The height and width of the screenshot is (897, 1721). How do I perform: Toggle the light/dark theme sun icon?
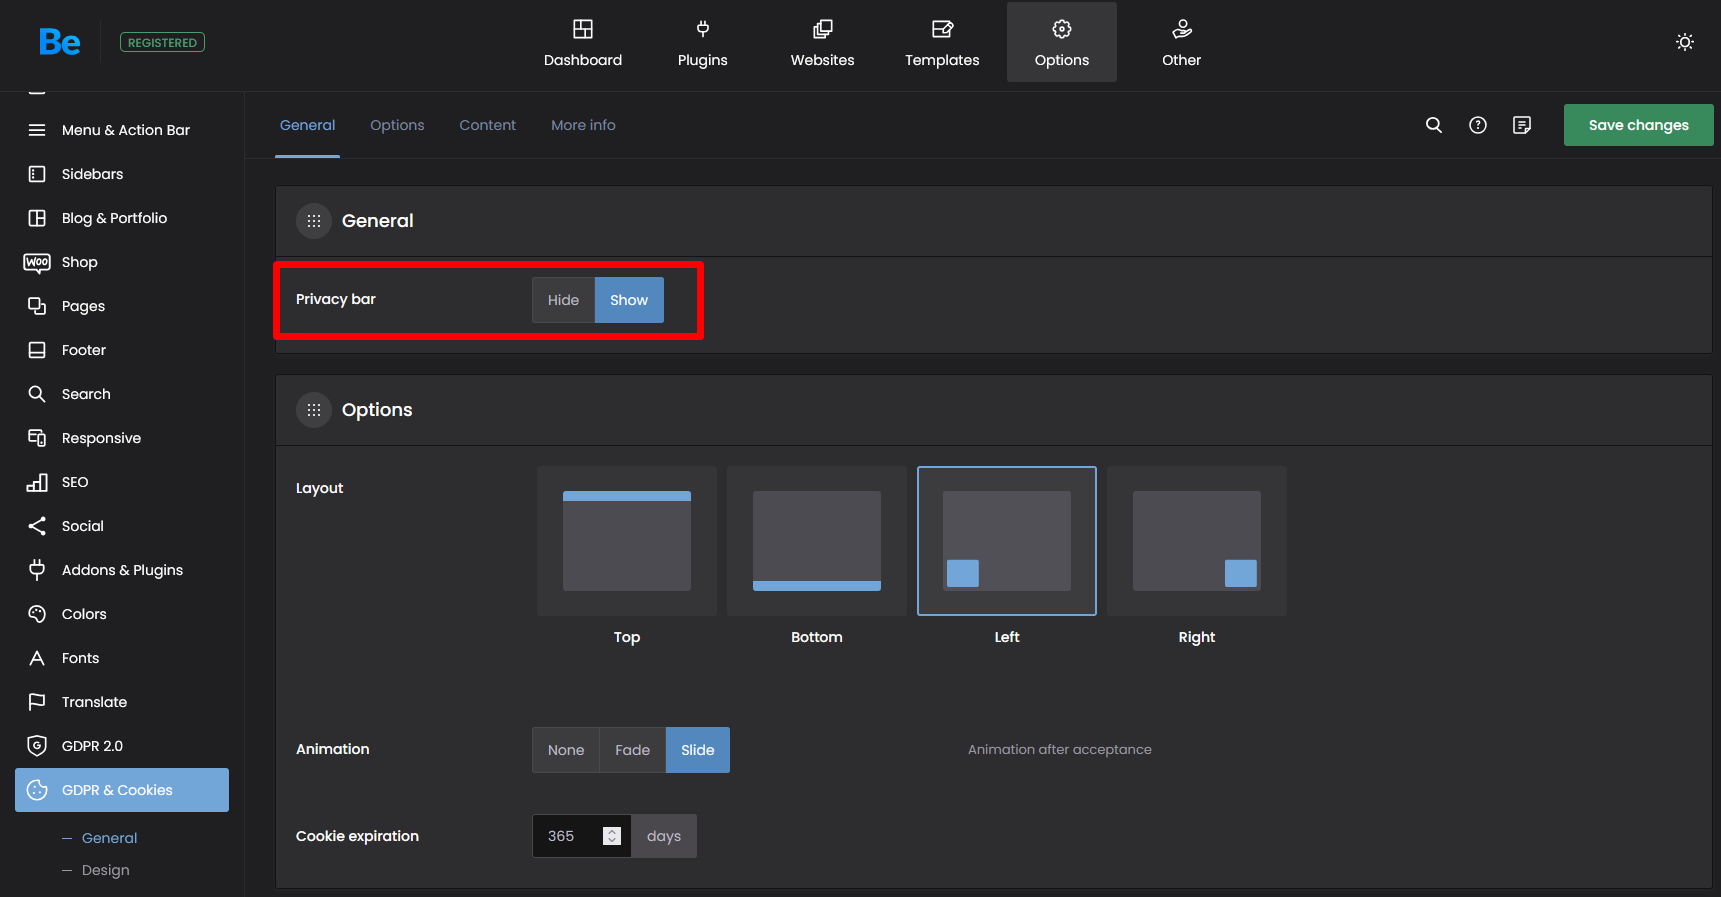tap(1684, 42)
